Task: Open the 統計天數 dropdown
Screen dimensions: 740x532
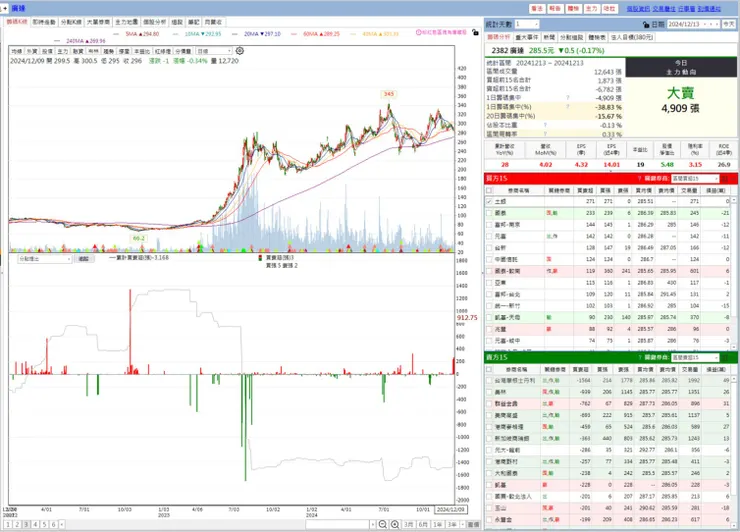Action: [527, 24]
